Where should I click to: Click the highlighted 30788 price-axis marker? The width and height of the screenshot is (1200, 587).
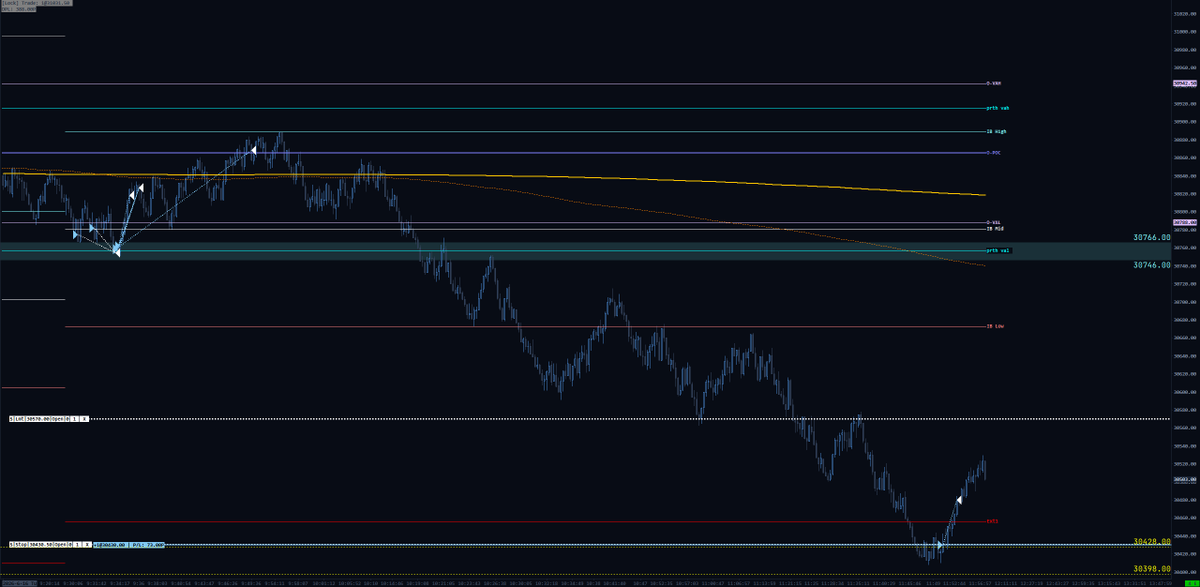click(x=1184, y=223)
